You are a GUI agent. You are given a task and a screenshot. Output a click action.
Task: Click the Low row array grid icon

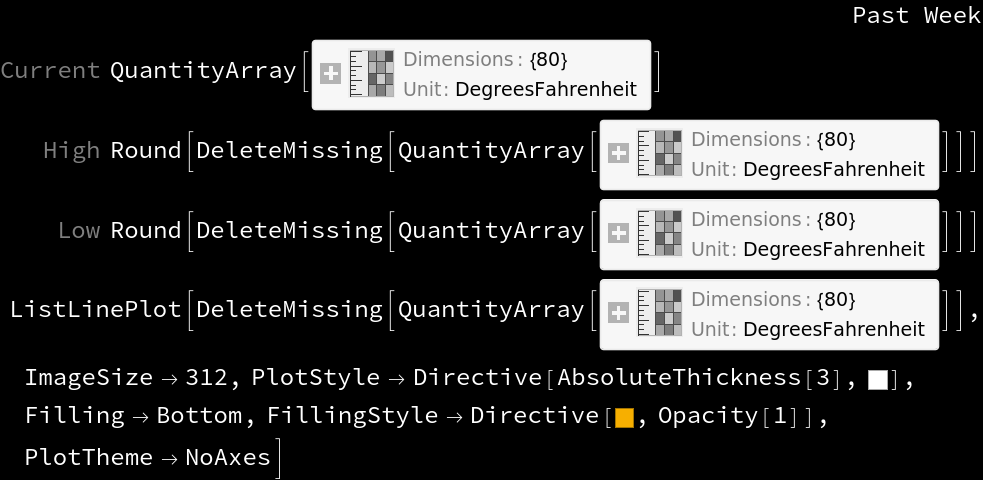point(660,234)
